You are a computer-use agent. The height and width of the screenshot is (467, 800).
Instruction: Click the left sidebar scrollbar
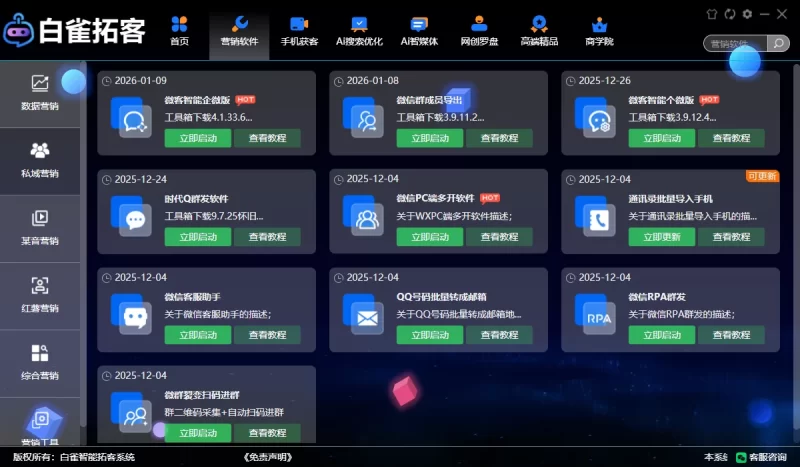(x=83, y=245)
